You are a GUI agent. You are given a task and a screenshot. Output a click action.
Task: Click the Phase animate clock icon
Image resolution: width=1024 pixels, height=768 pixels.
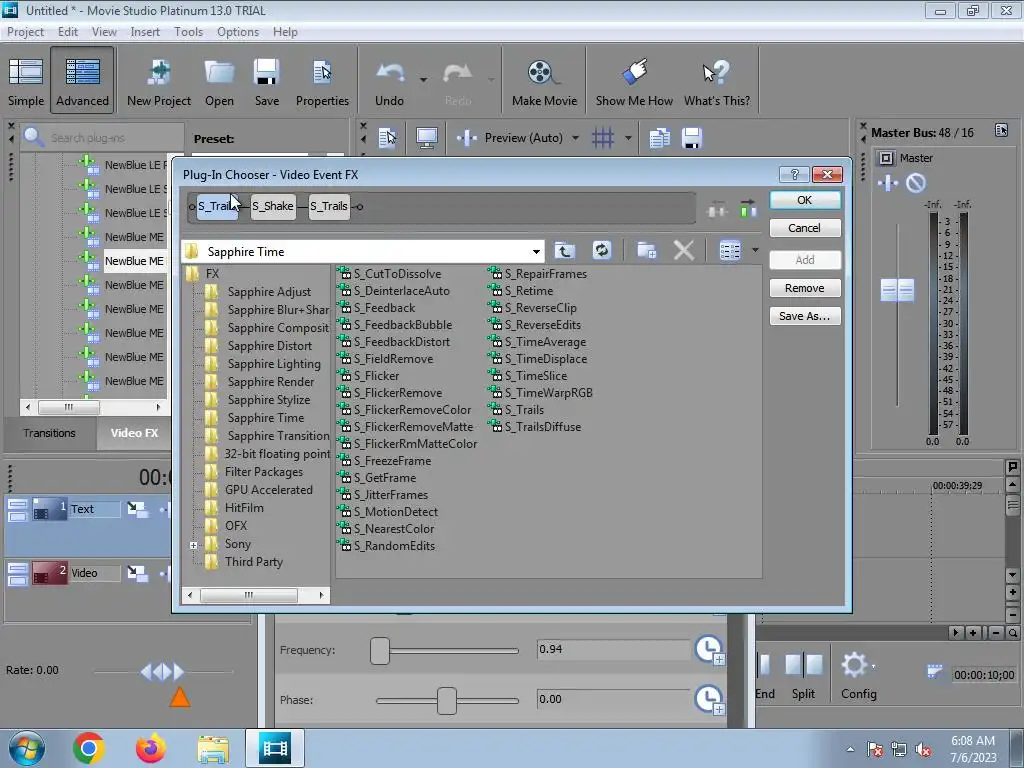[709, 699]
